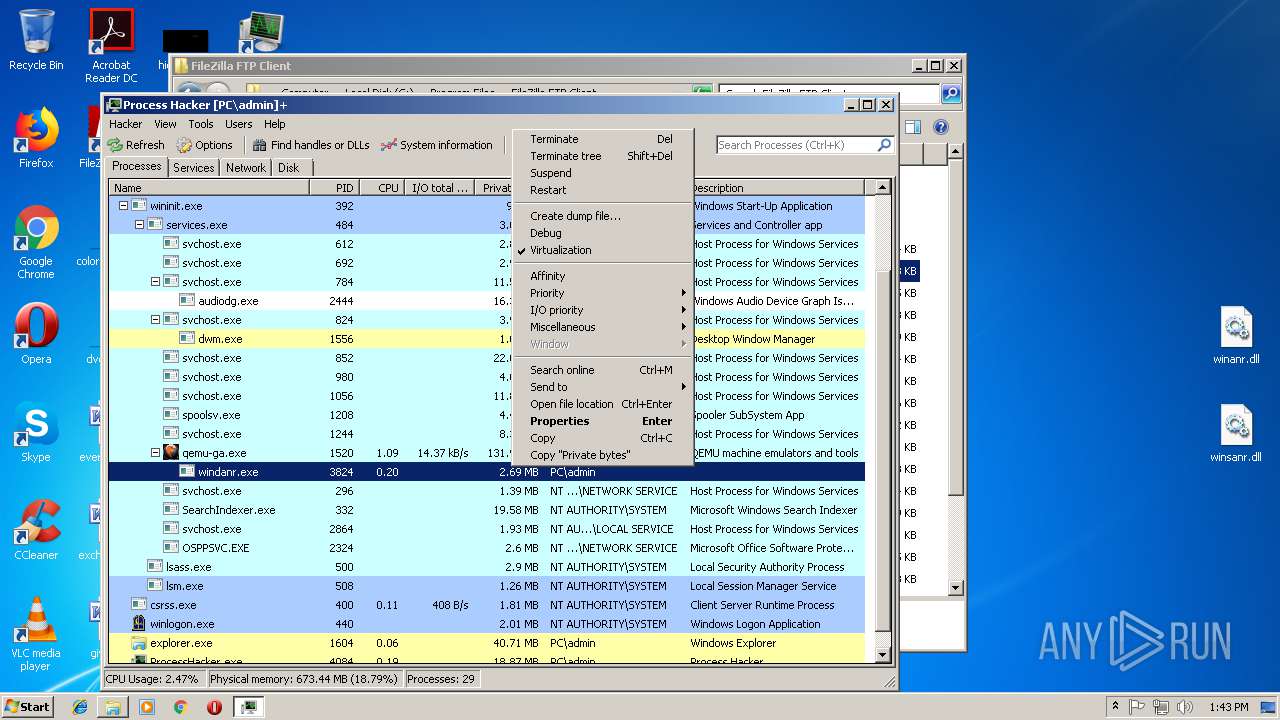This screenshot has height=720, width=1280.
Task: Click Chrome icon in taskbar
Action: click(180, 707)
